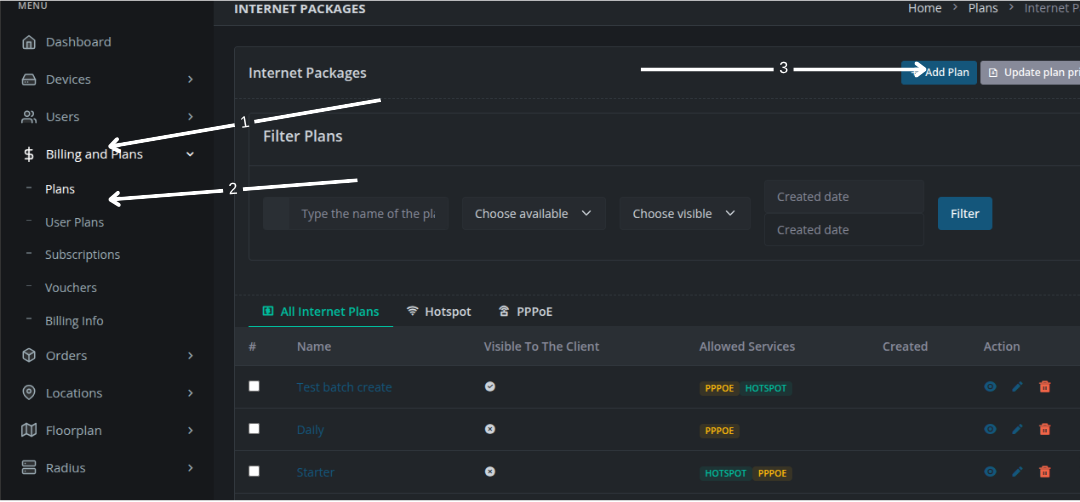The width and height of the screenshot is (1080, 502).
Task: Open the Test batch create plan link
Action: 344,387
